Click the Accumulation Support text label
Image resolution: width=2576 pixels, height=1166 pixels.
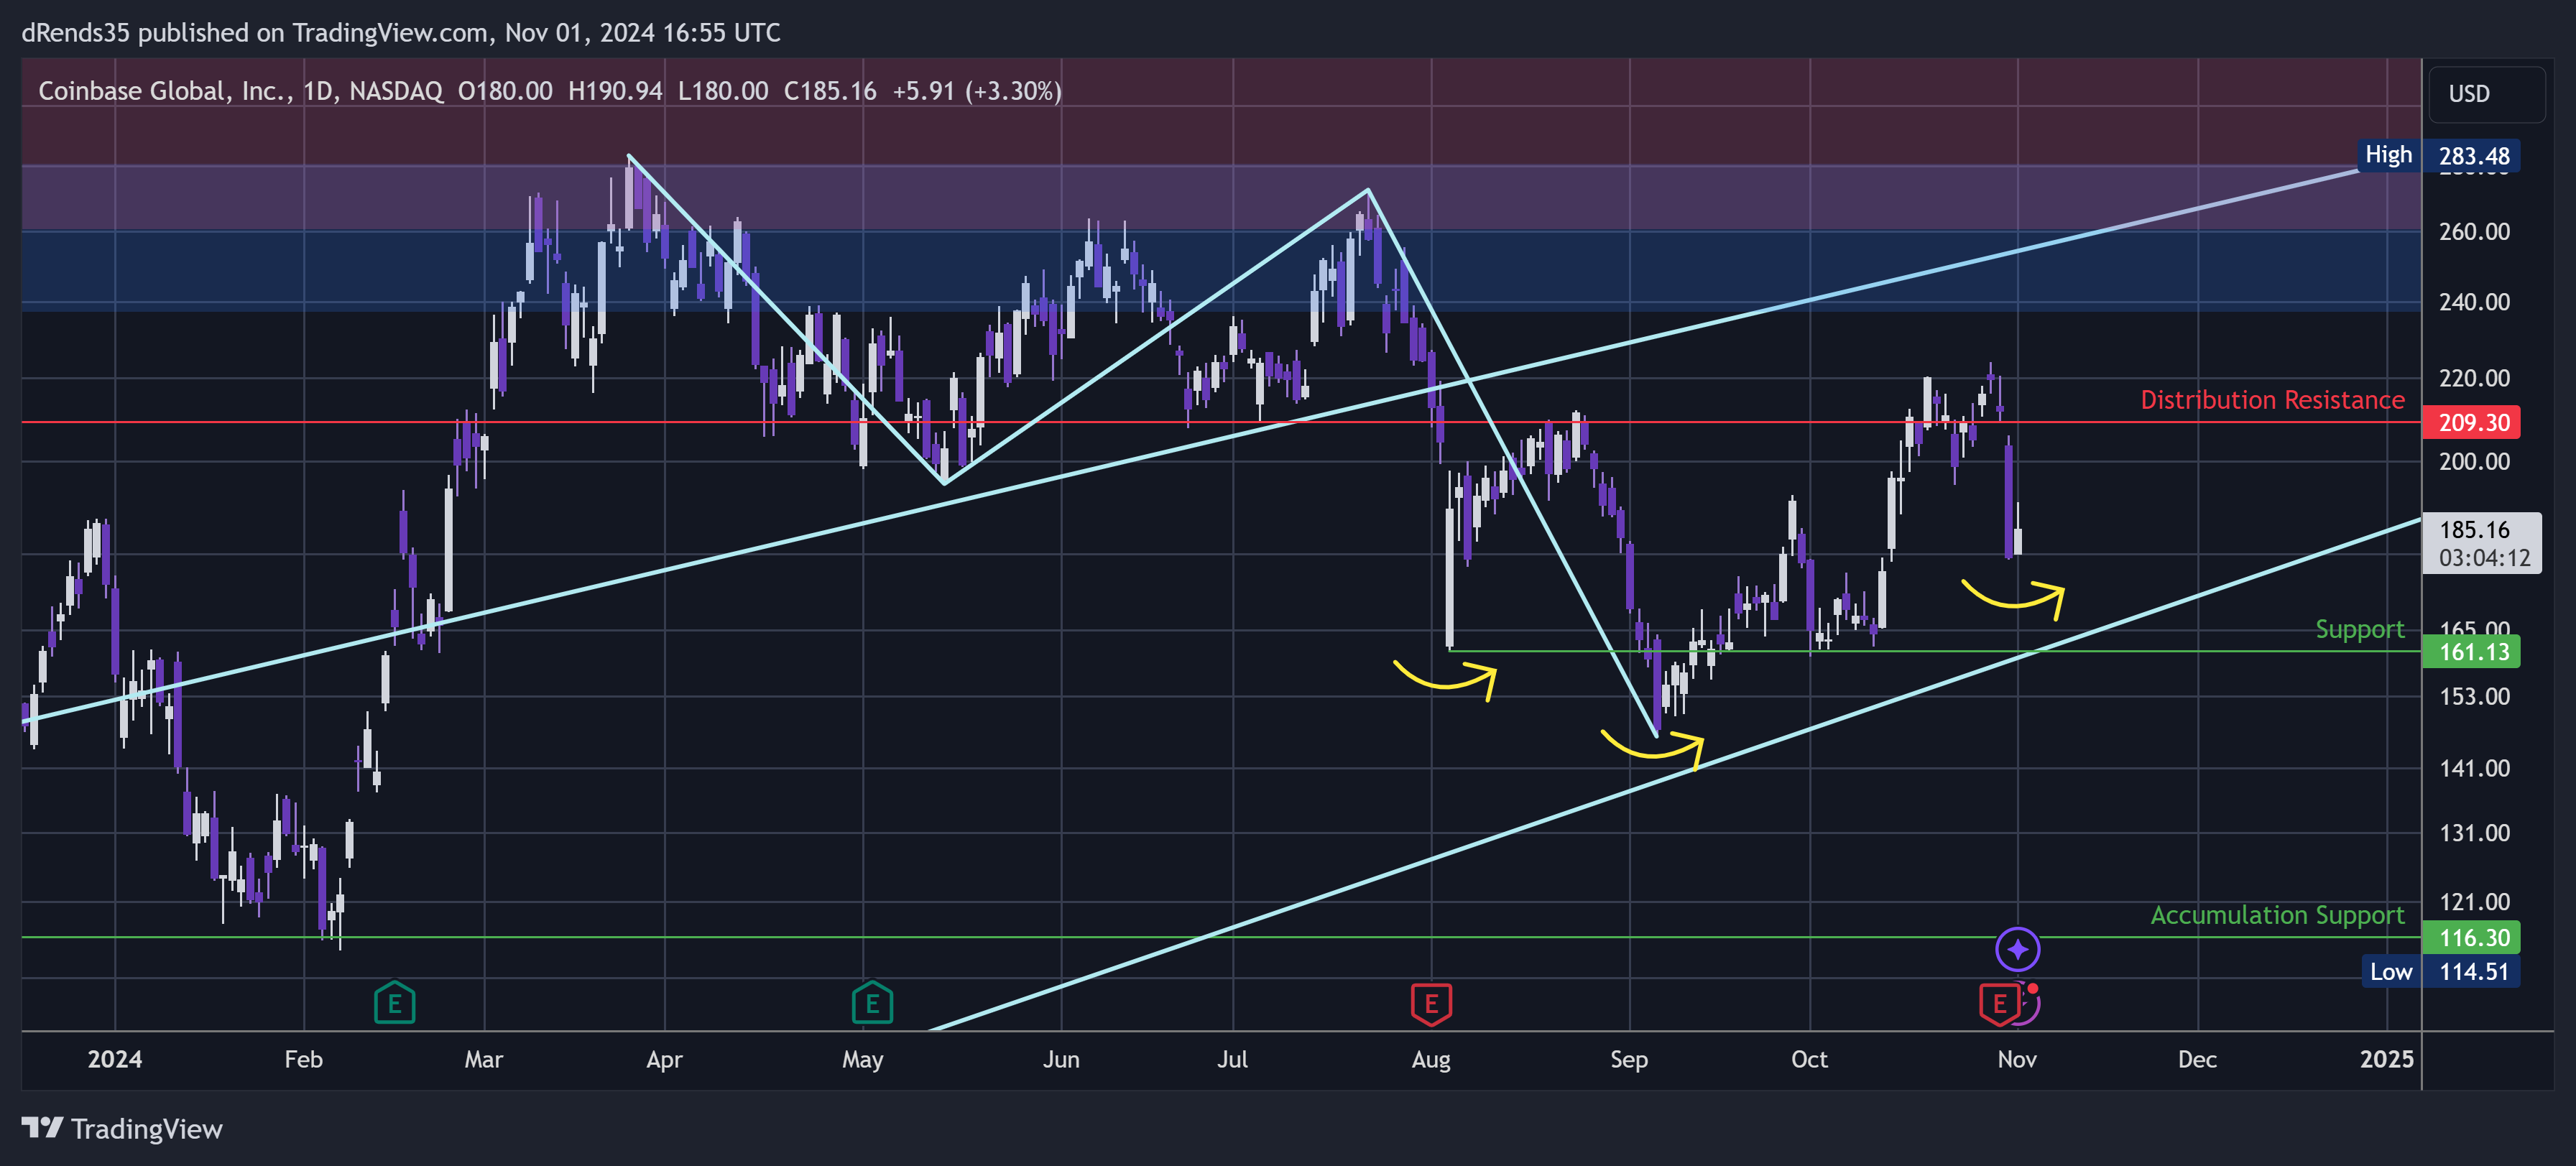(2277, 915)
